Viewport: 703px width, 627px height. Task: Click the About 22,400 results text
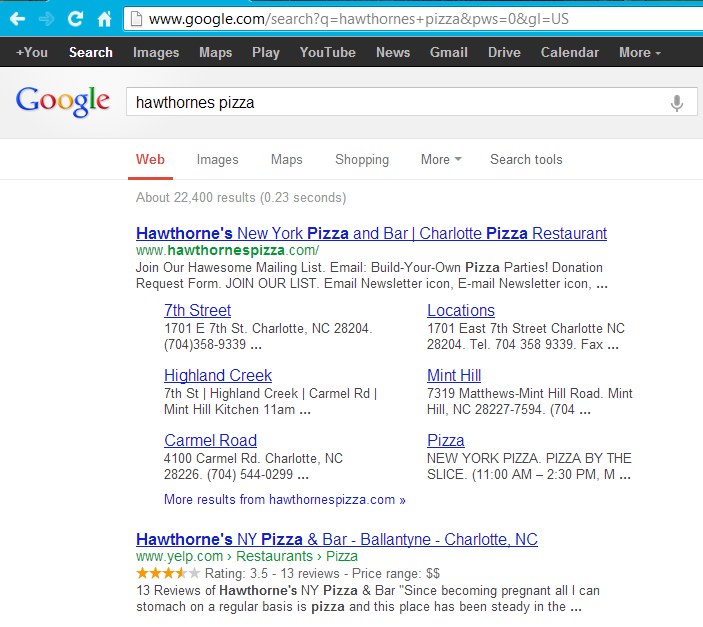coord(241,198)
